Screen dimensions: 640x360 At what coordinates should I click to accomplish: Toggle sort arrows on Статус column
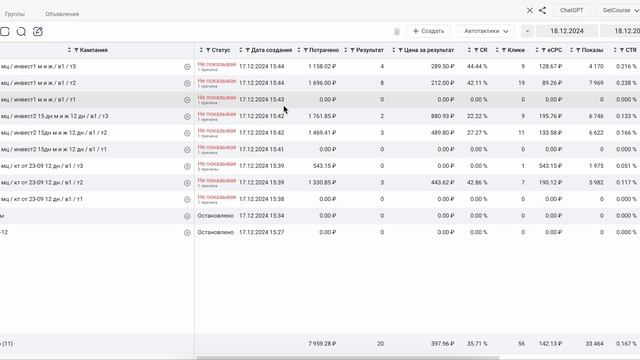tap(201, 50)
